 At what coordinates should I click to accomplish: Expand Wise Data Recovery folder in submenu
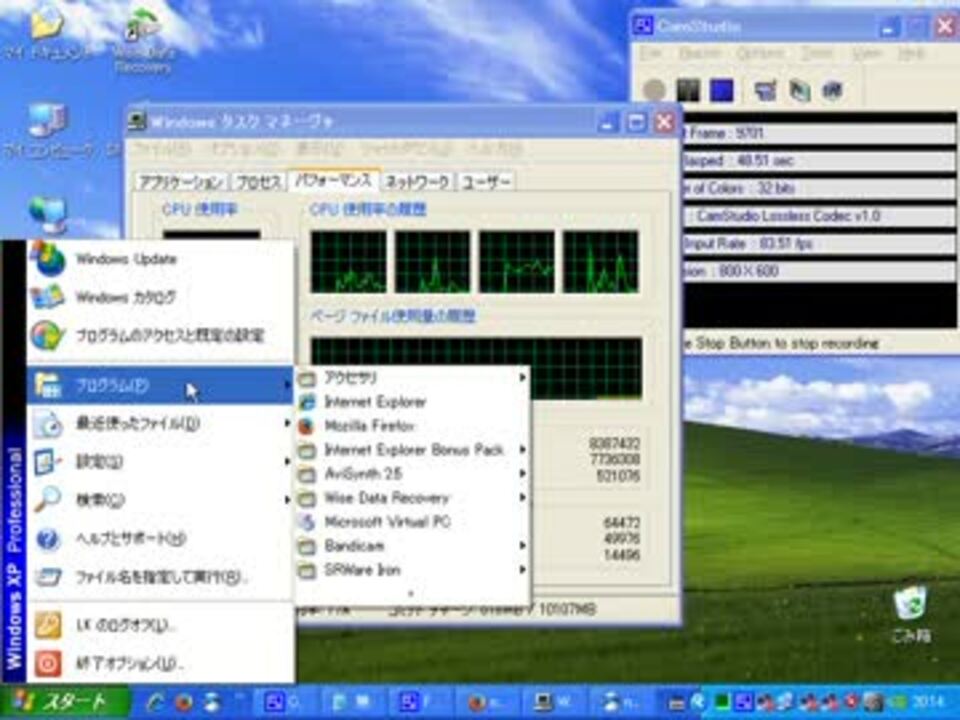(x=412, y=498)
